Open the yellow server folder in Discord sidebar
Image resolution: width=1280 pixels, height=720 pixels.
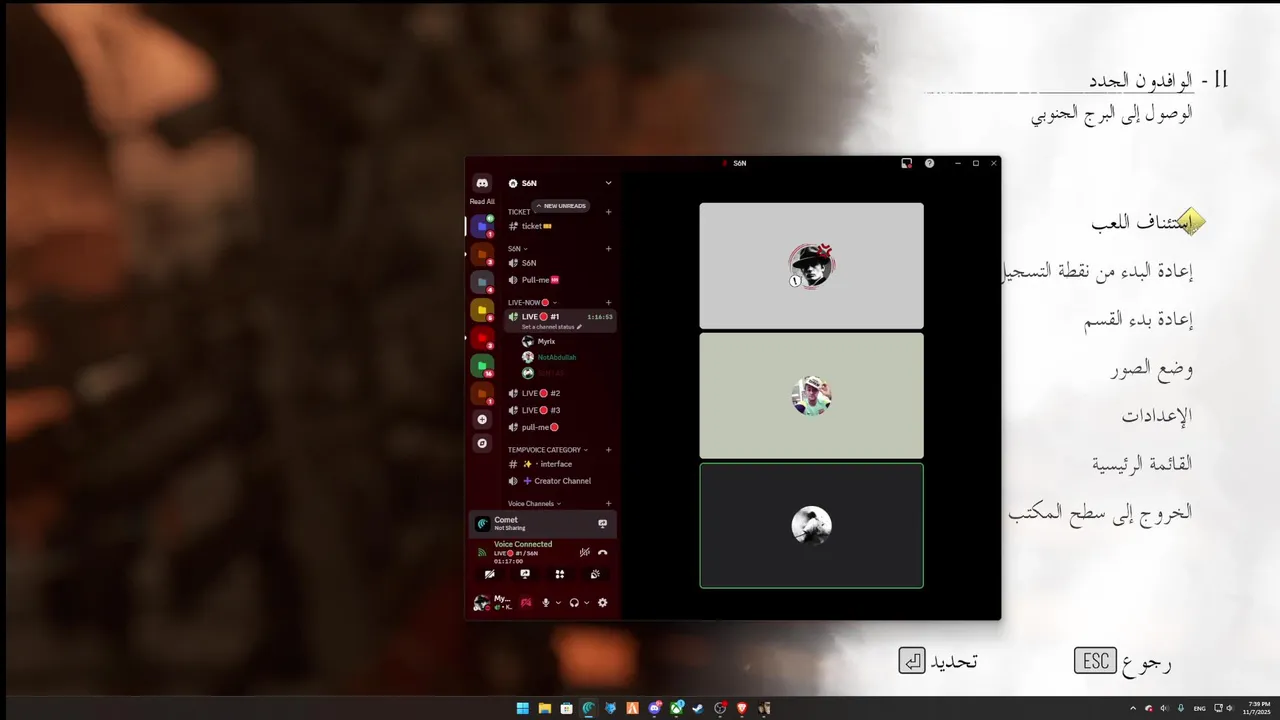tap(482, 310)
